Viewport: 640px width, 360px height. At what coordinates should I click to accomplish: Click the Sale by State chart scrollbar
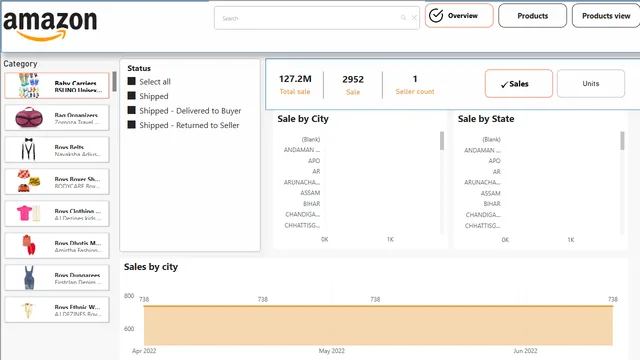click(x=622, y=141)
